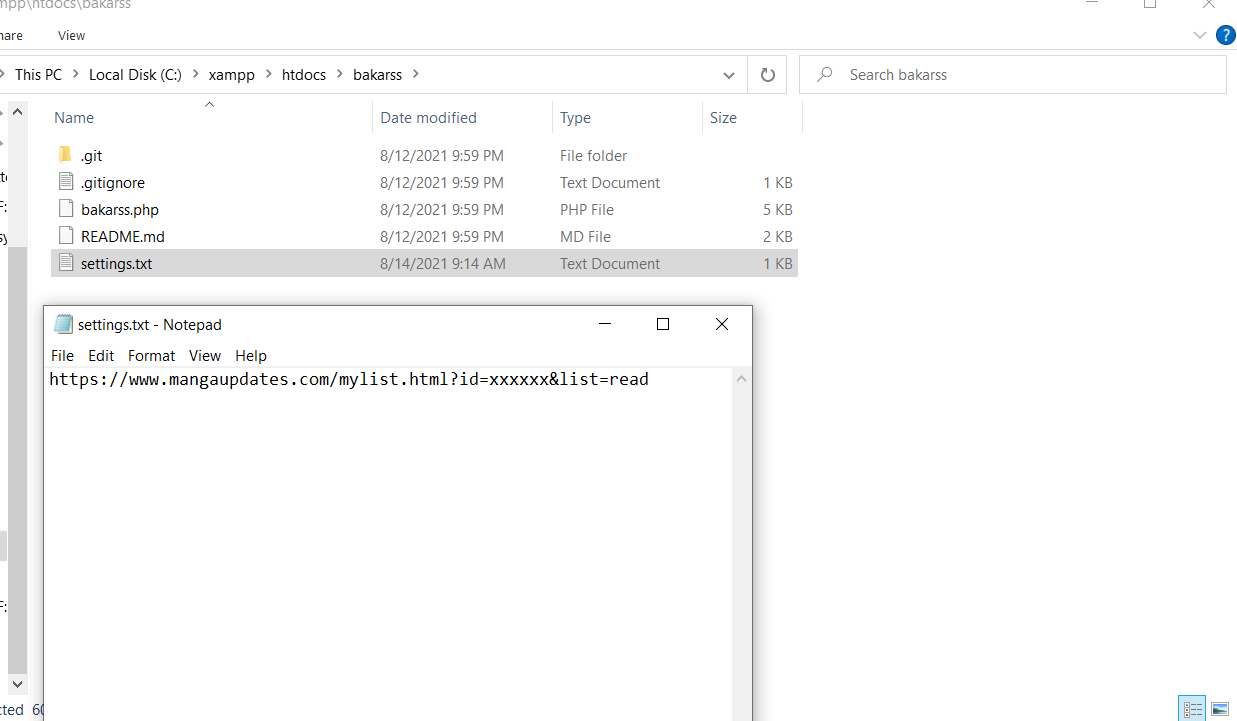Navigate to htdocs in breadcrumb

(x=304, y=74)
